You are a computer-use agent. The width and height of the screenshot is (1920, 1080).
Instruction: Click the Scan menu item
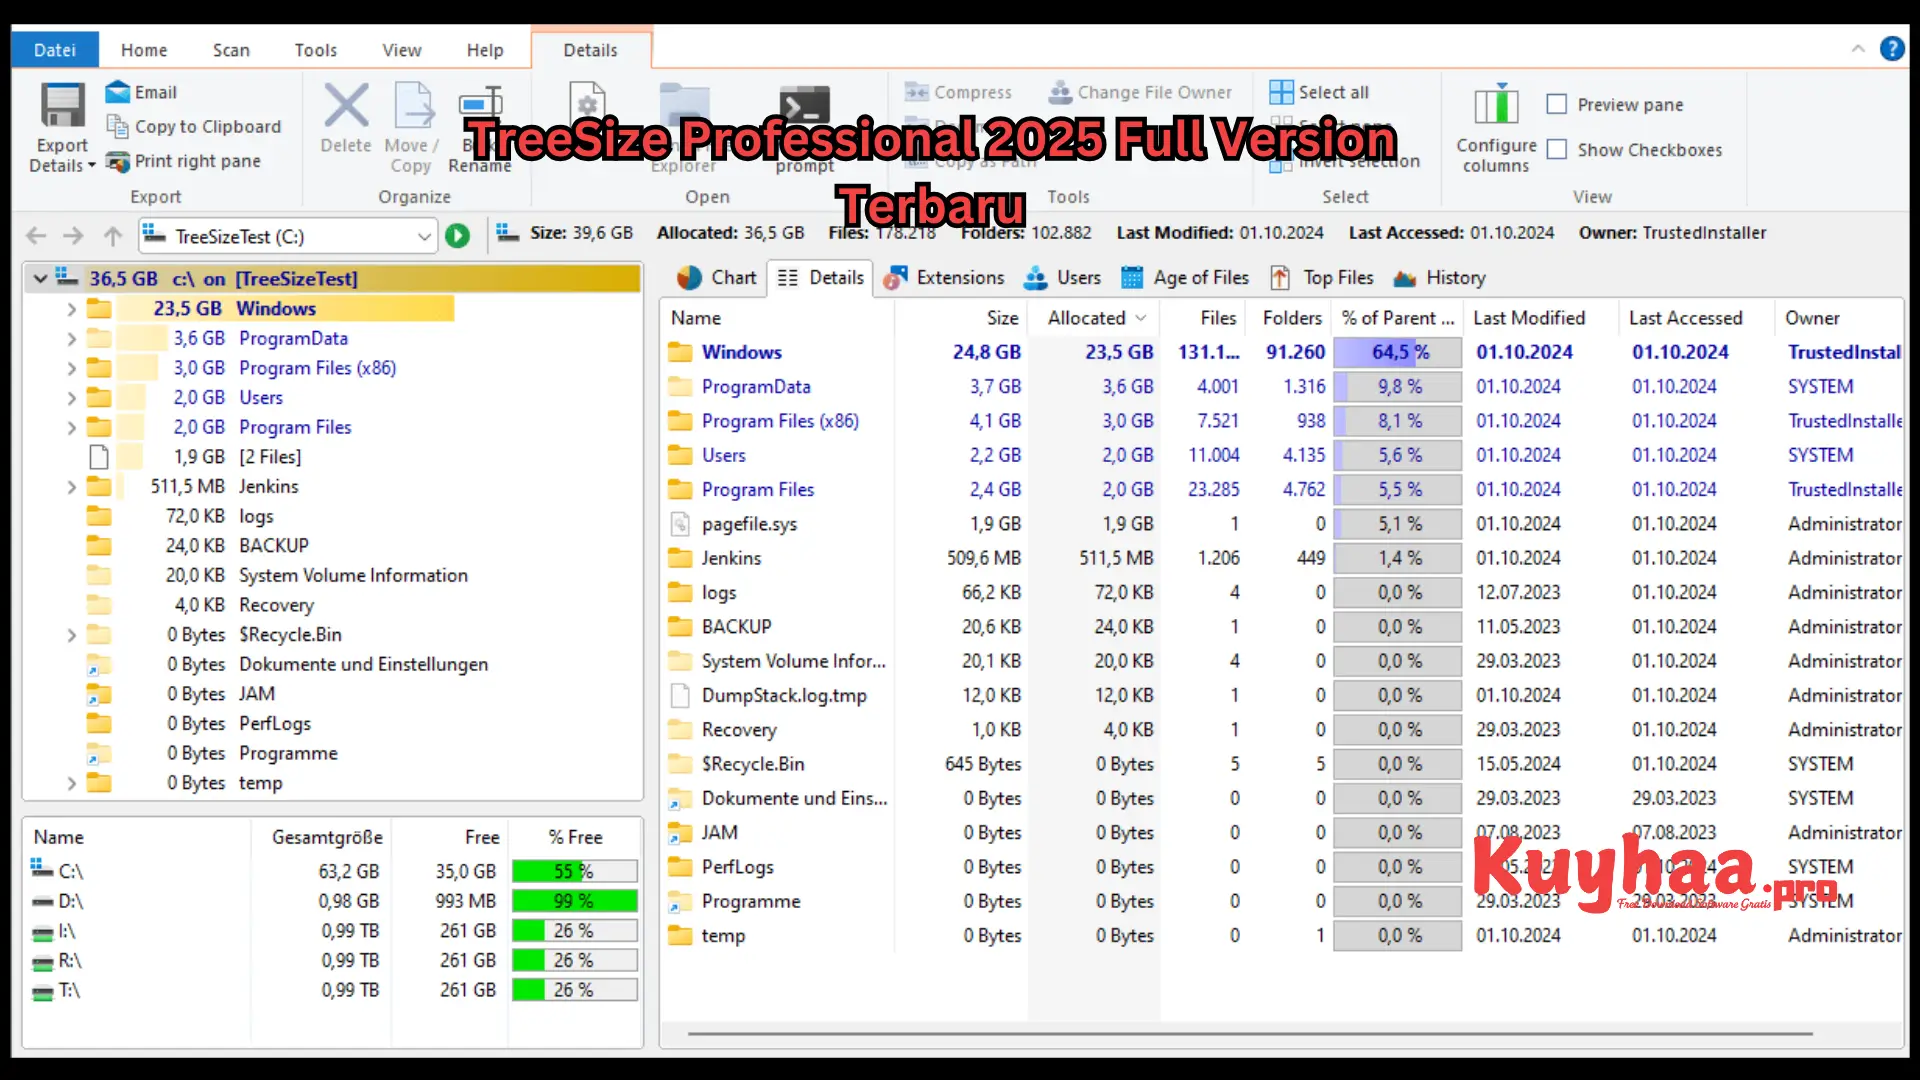point(229,49)
